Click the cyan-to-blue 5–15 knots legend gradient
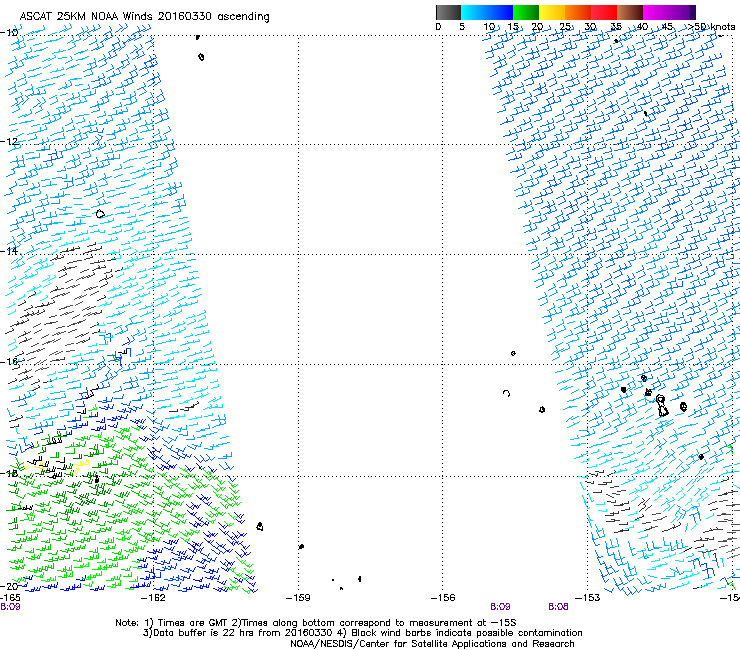 click(487, 12)
